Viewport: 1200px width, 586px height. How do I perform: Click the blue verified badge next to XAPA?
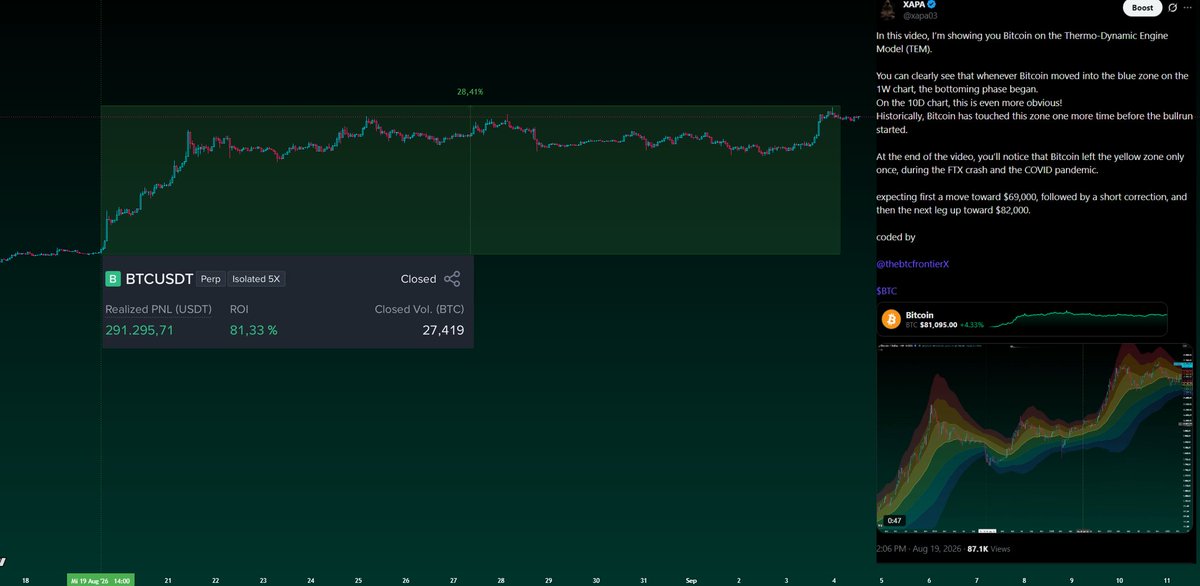pos(931,5)
